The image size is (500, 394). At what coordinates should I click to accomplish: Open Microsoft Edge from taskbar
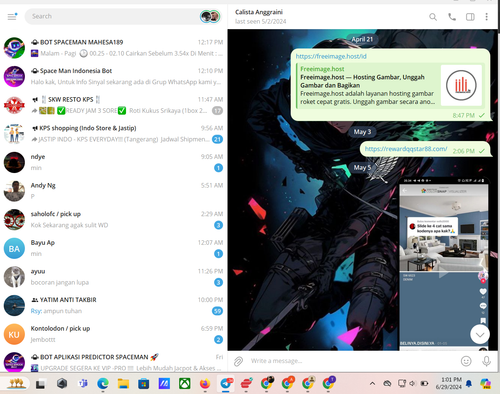point(103,384)
